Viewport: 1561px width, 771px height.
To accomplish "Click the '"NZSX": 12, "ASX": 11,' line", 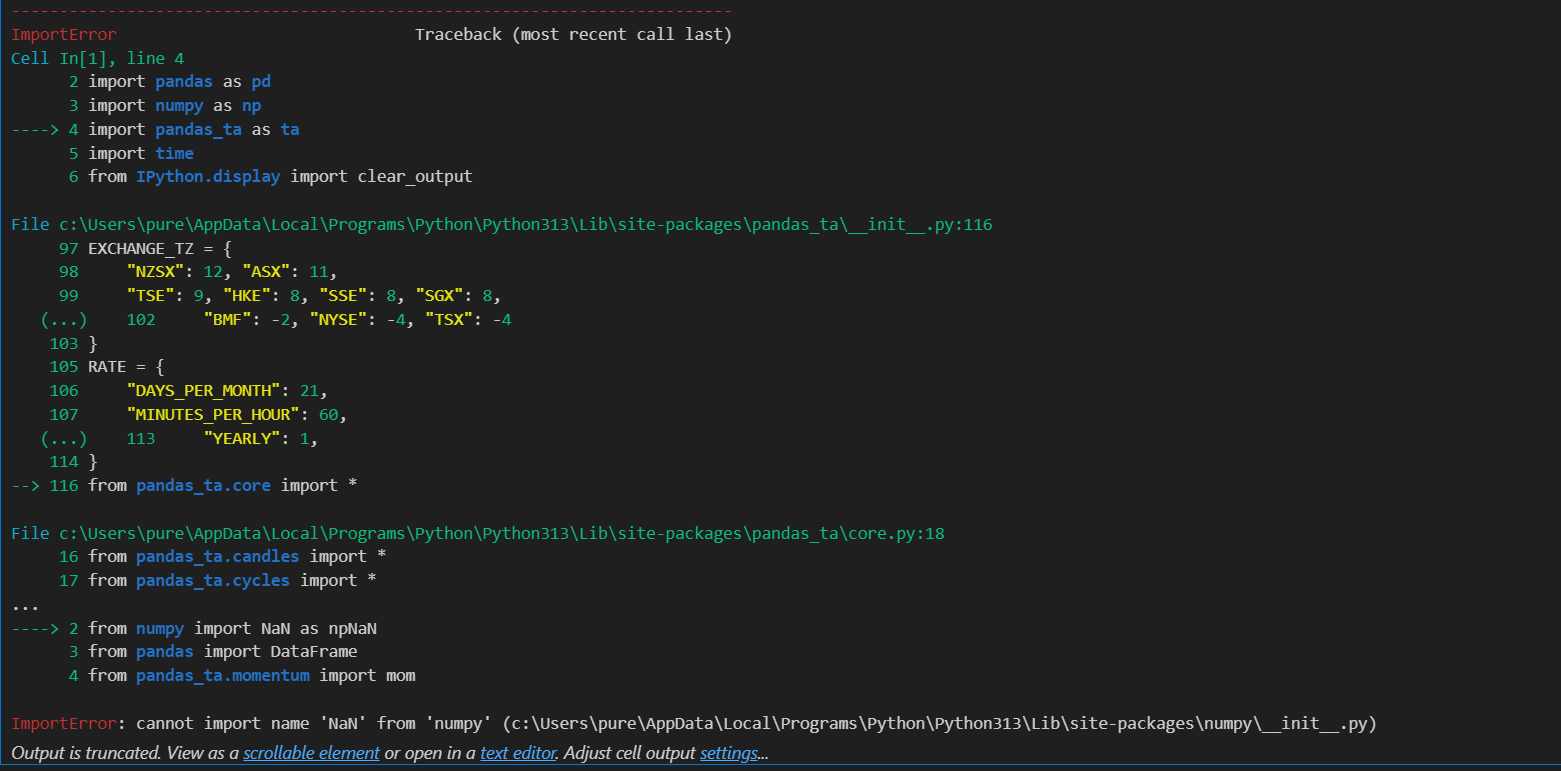I will (x=232, y=272).
